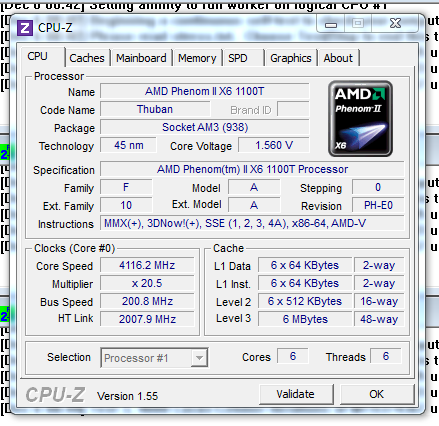
Task: Click the Level 2 size 6 x 512 KBytes
Action: (x=305, y=301)
